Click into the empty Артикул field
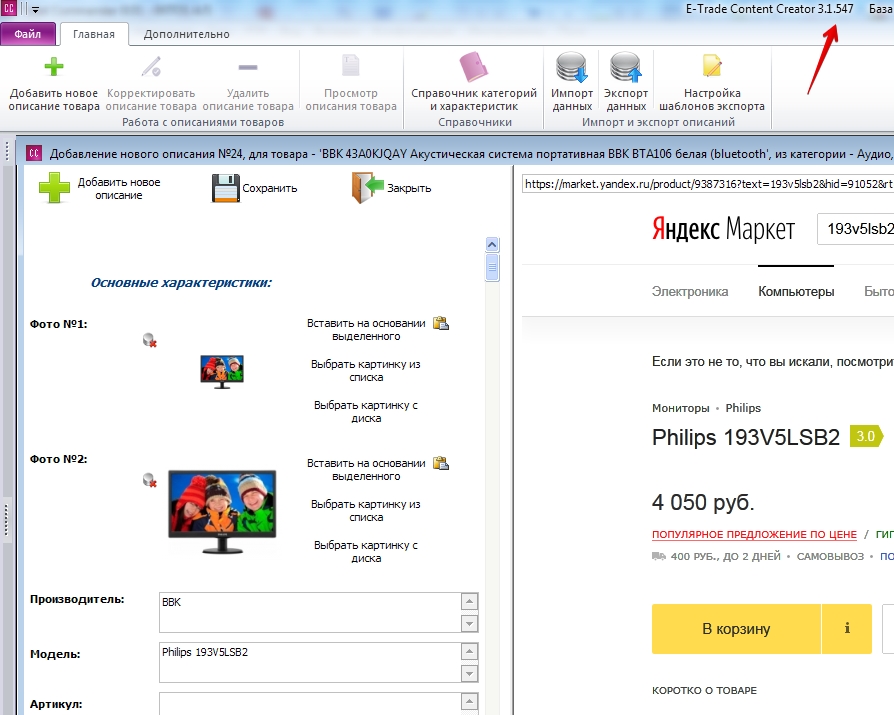 point(310,704)
